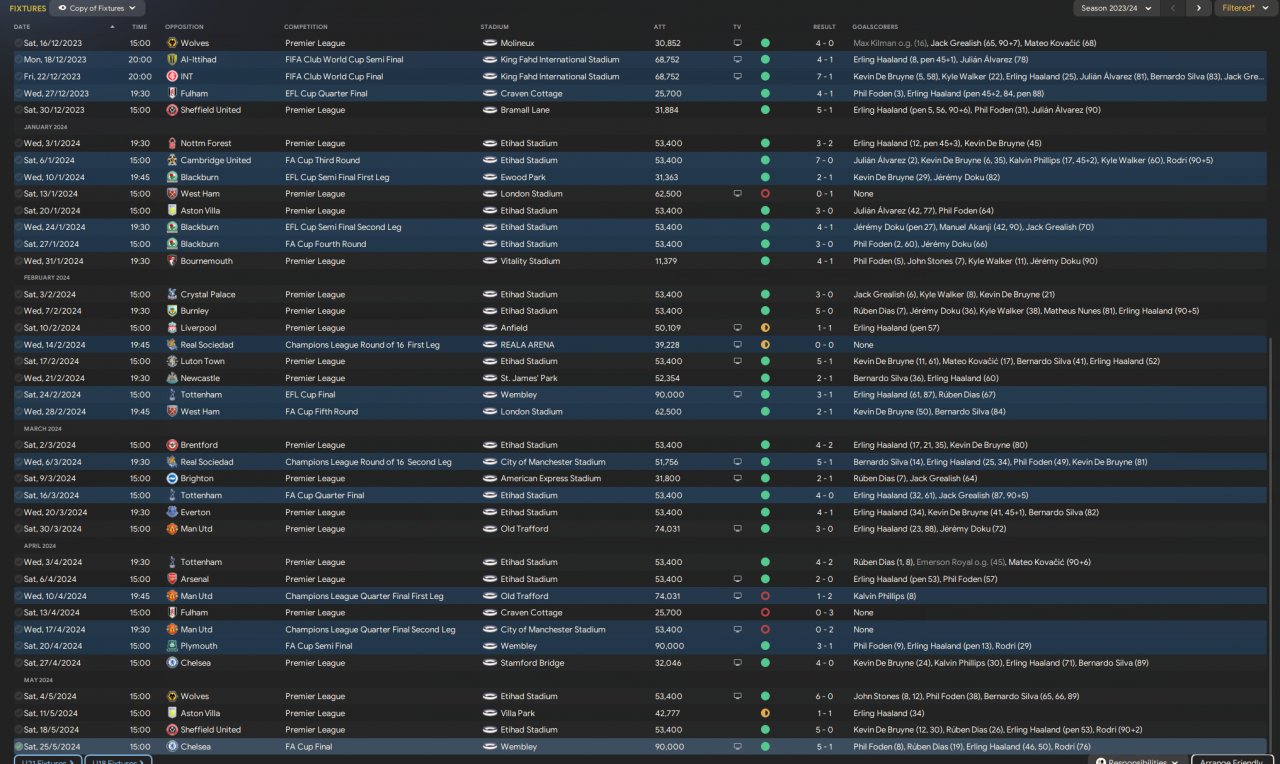Click the Luton Town club badge
Viewport: 1280px width, 764px height.
click(172, 362)
